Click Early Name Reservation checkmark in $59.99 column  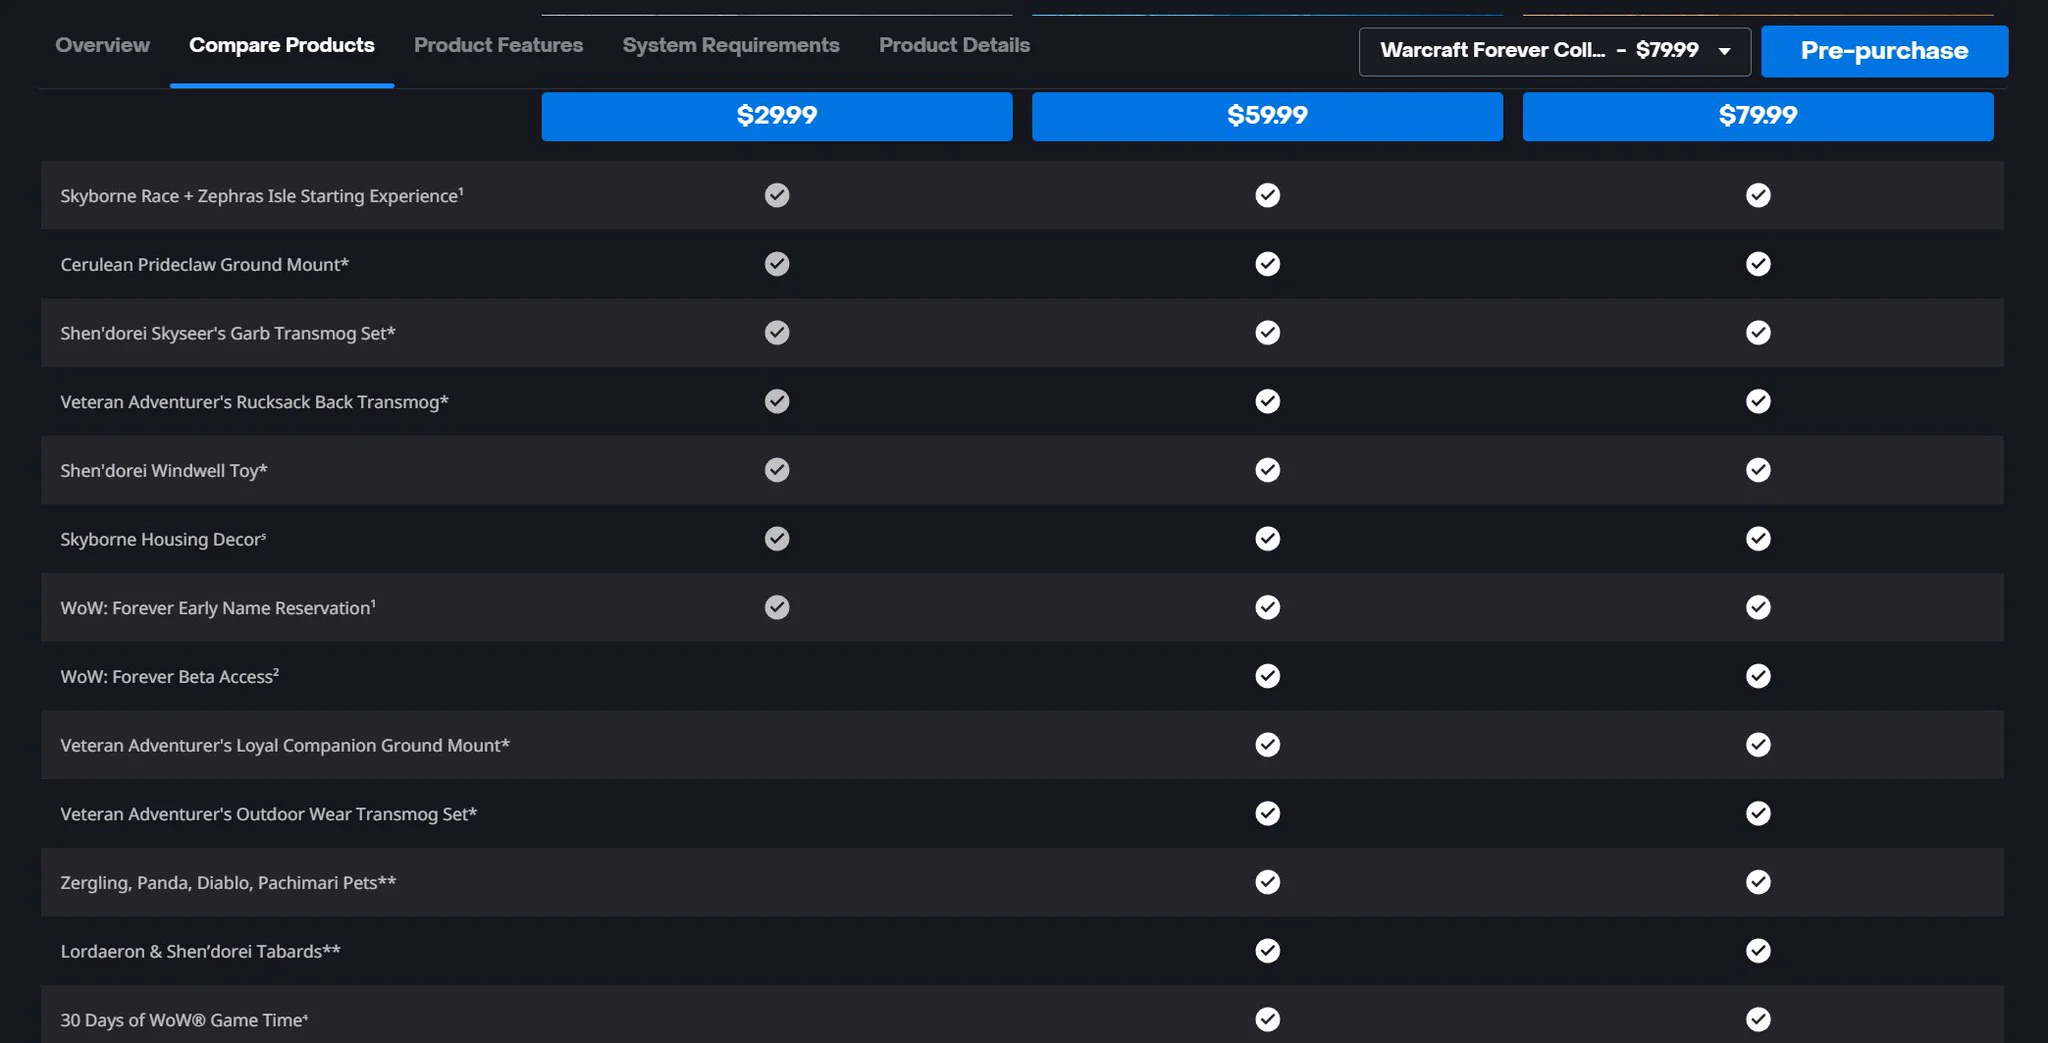1267,607
